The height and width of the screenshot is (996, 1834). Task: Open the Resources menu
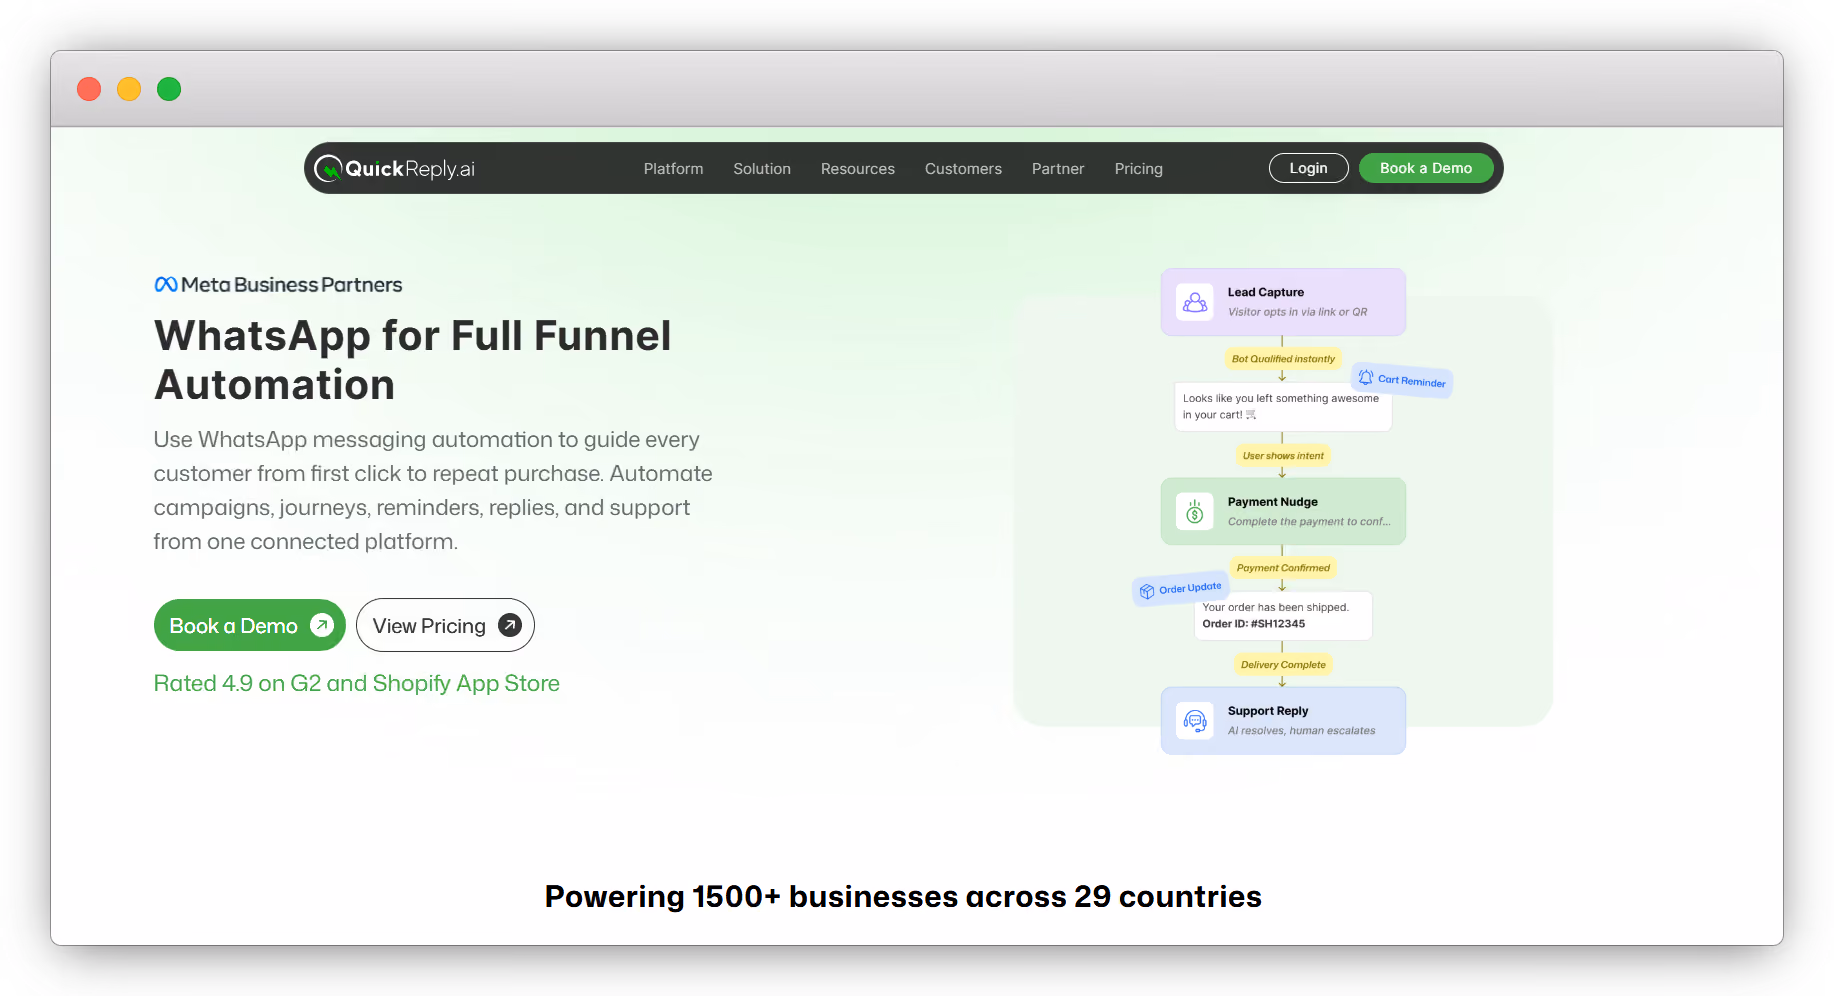(858, 169)
